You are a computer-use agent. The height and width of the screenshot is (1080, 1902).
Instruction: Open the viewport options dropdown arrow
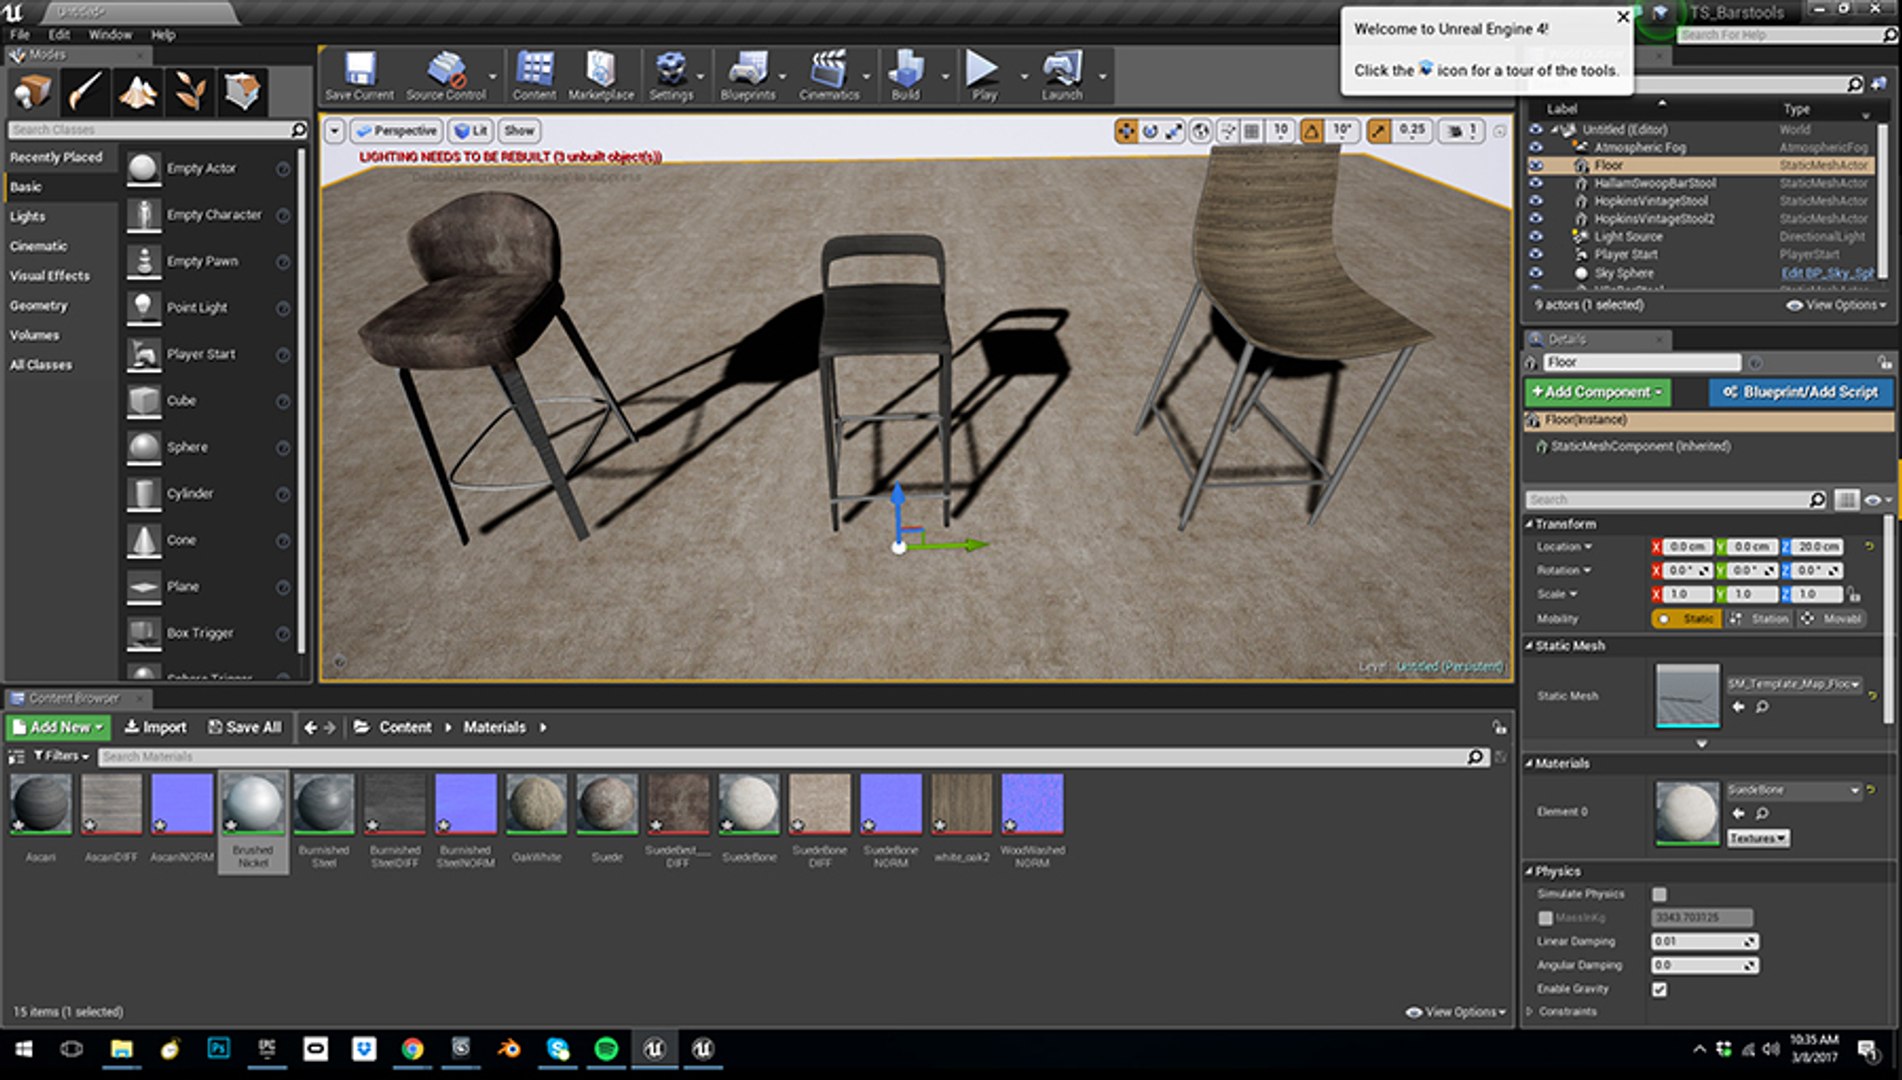335,131
